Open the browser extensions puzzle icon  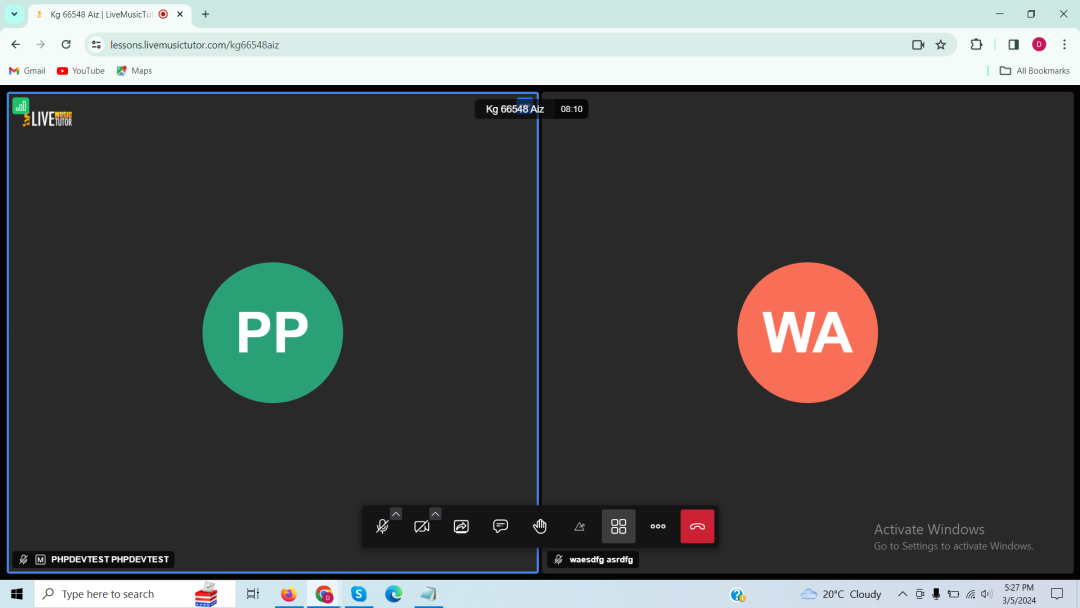click(977, 45)
